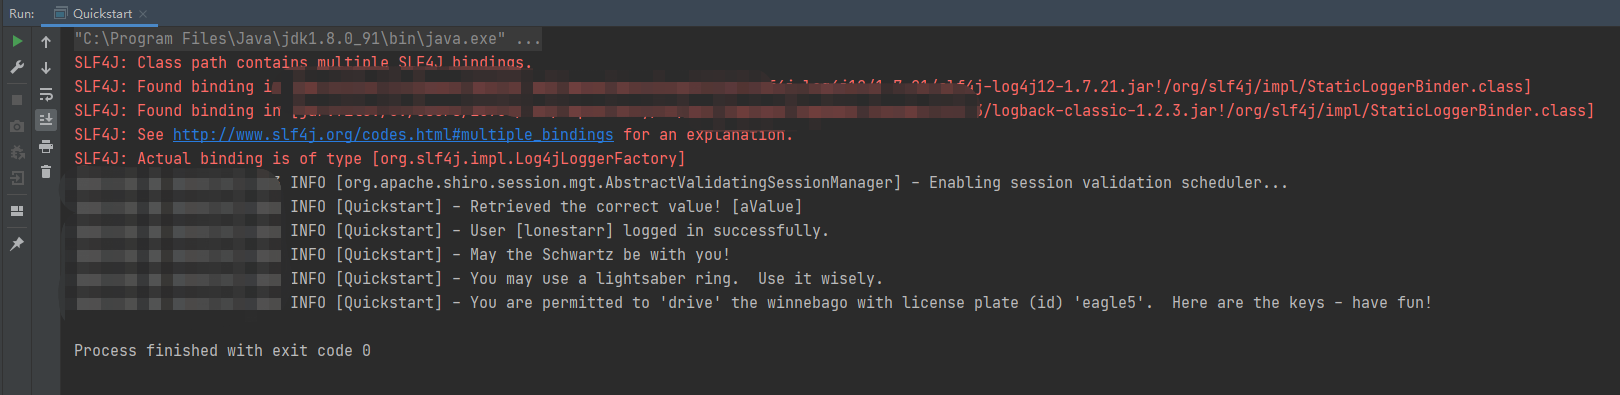Screen dimensions: 1620x395
Task: Open the restore layout icon
Action: (x=17, y=211)
